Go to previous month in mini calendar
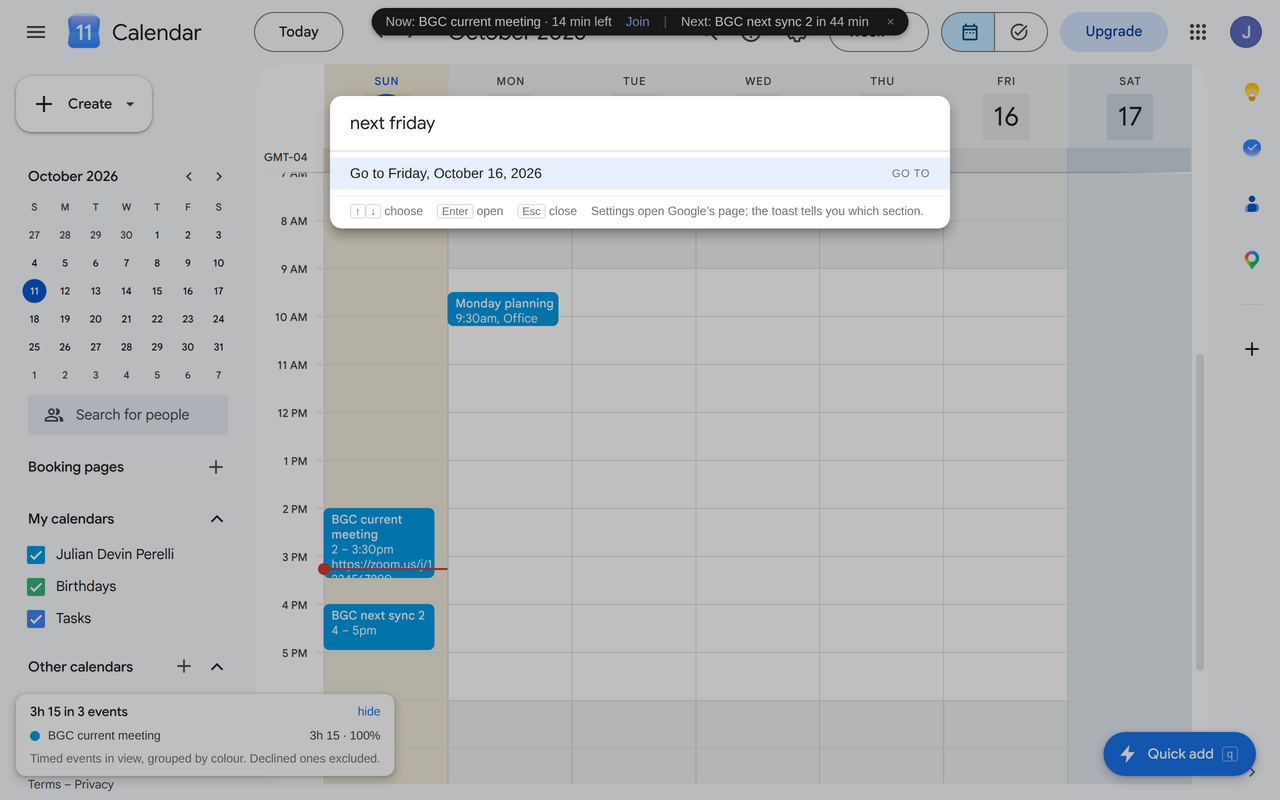 (x=189, y=176)
